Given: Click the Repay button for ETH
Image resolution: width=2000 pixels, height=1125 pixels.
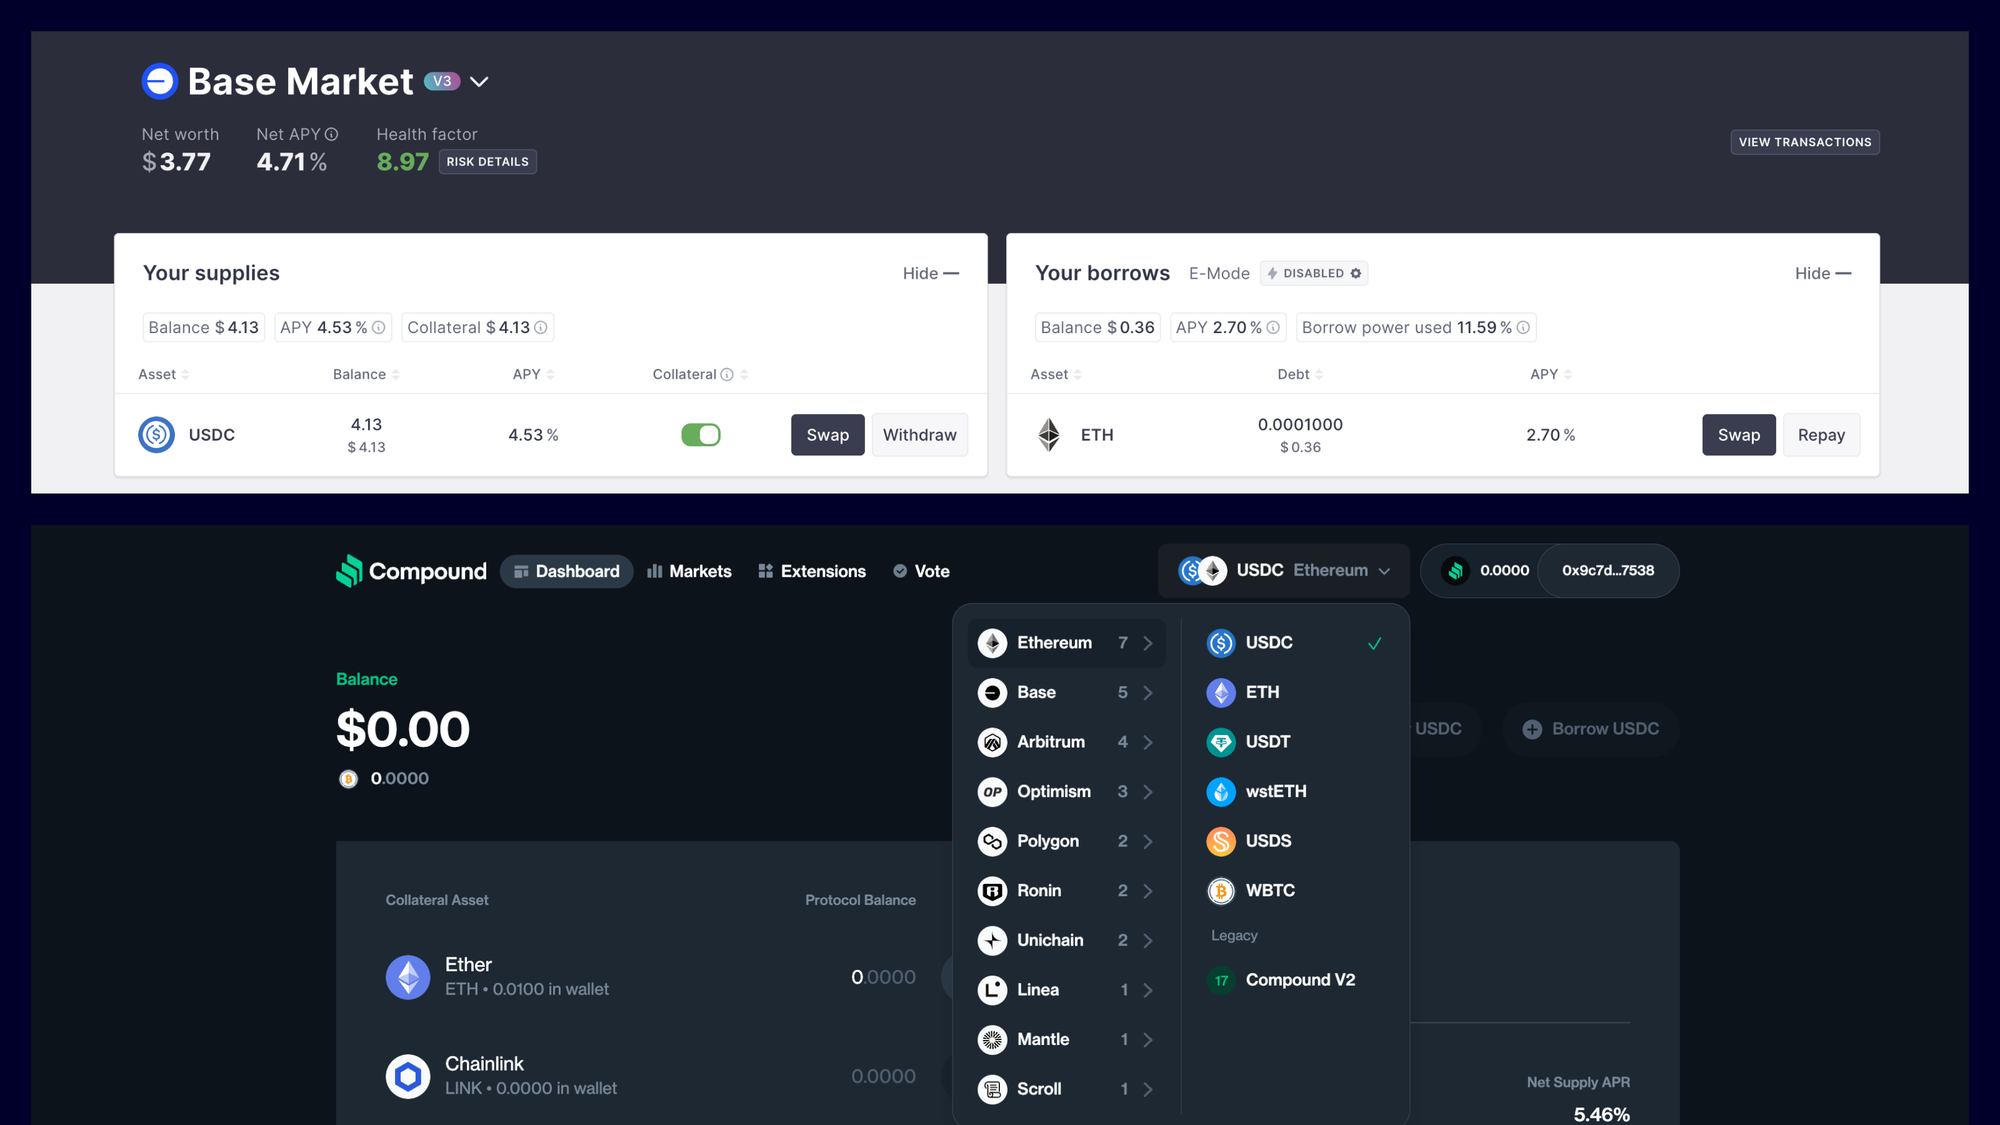Looking at the screenshot, I should (x=1820, y=434).
